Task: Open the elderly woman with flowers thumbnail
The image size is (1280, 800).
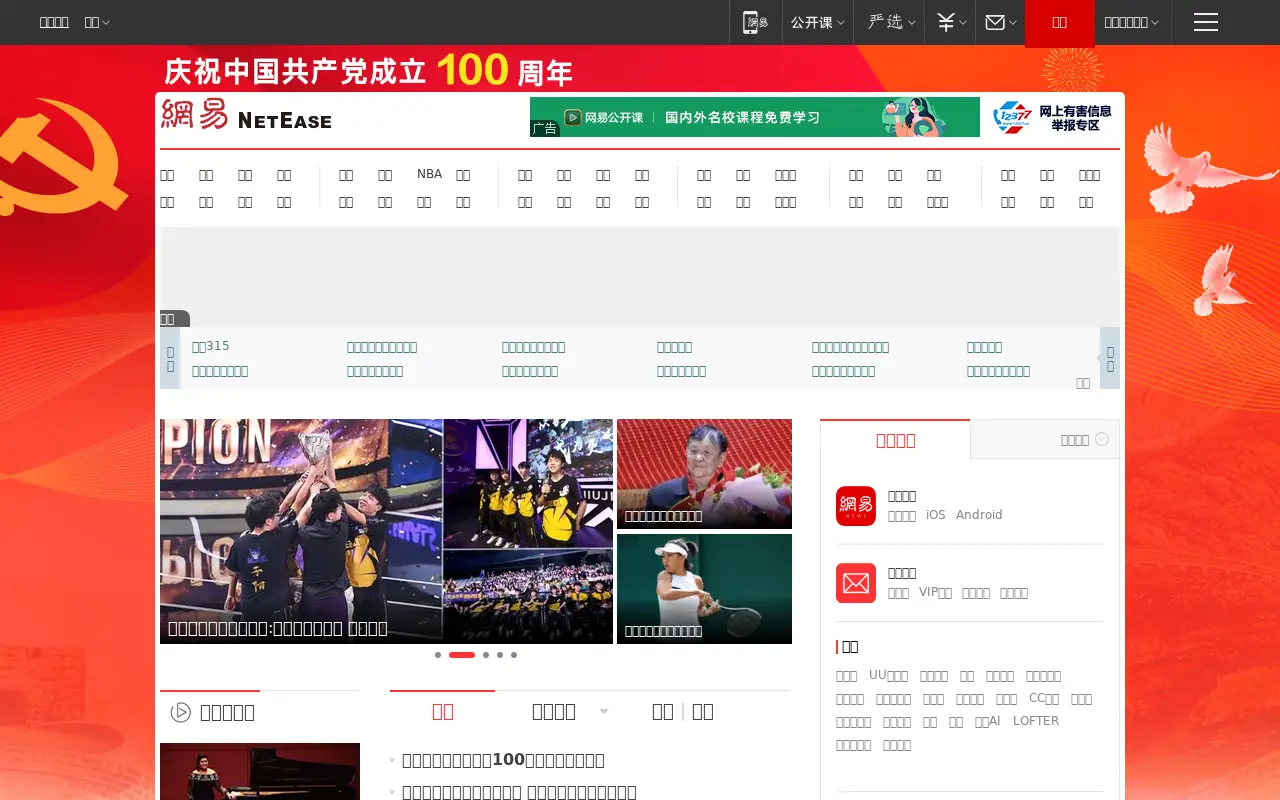Action: [x=704, y=474]
